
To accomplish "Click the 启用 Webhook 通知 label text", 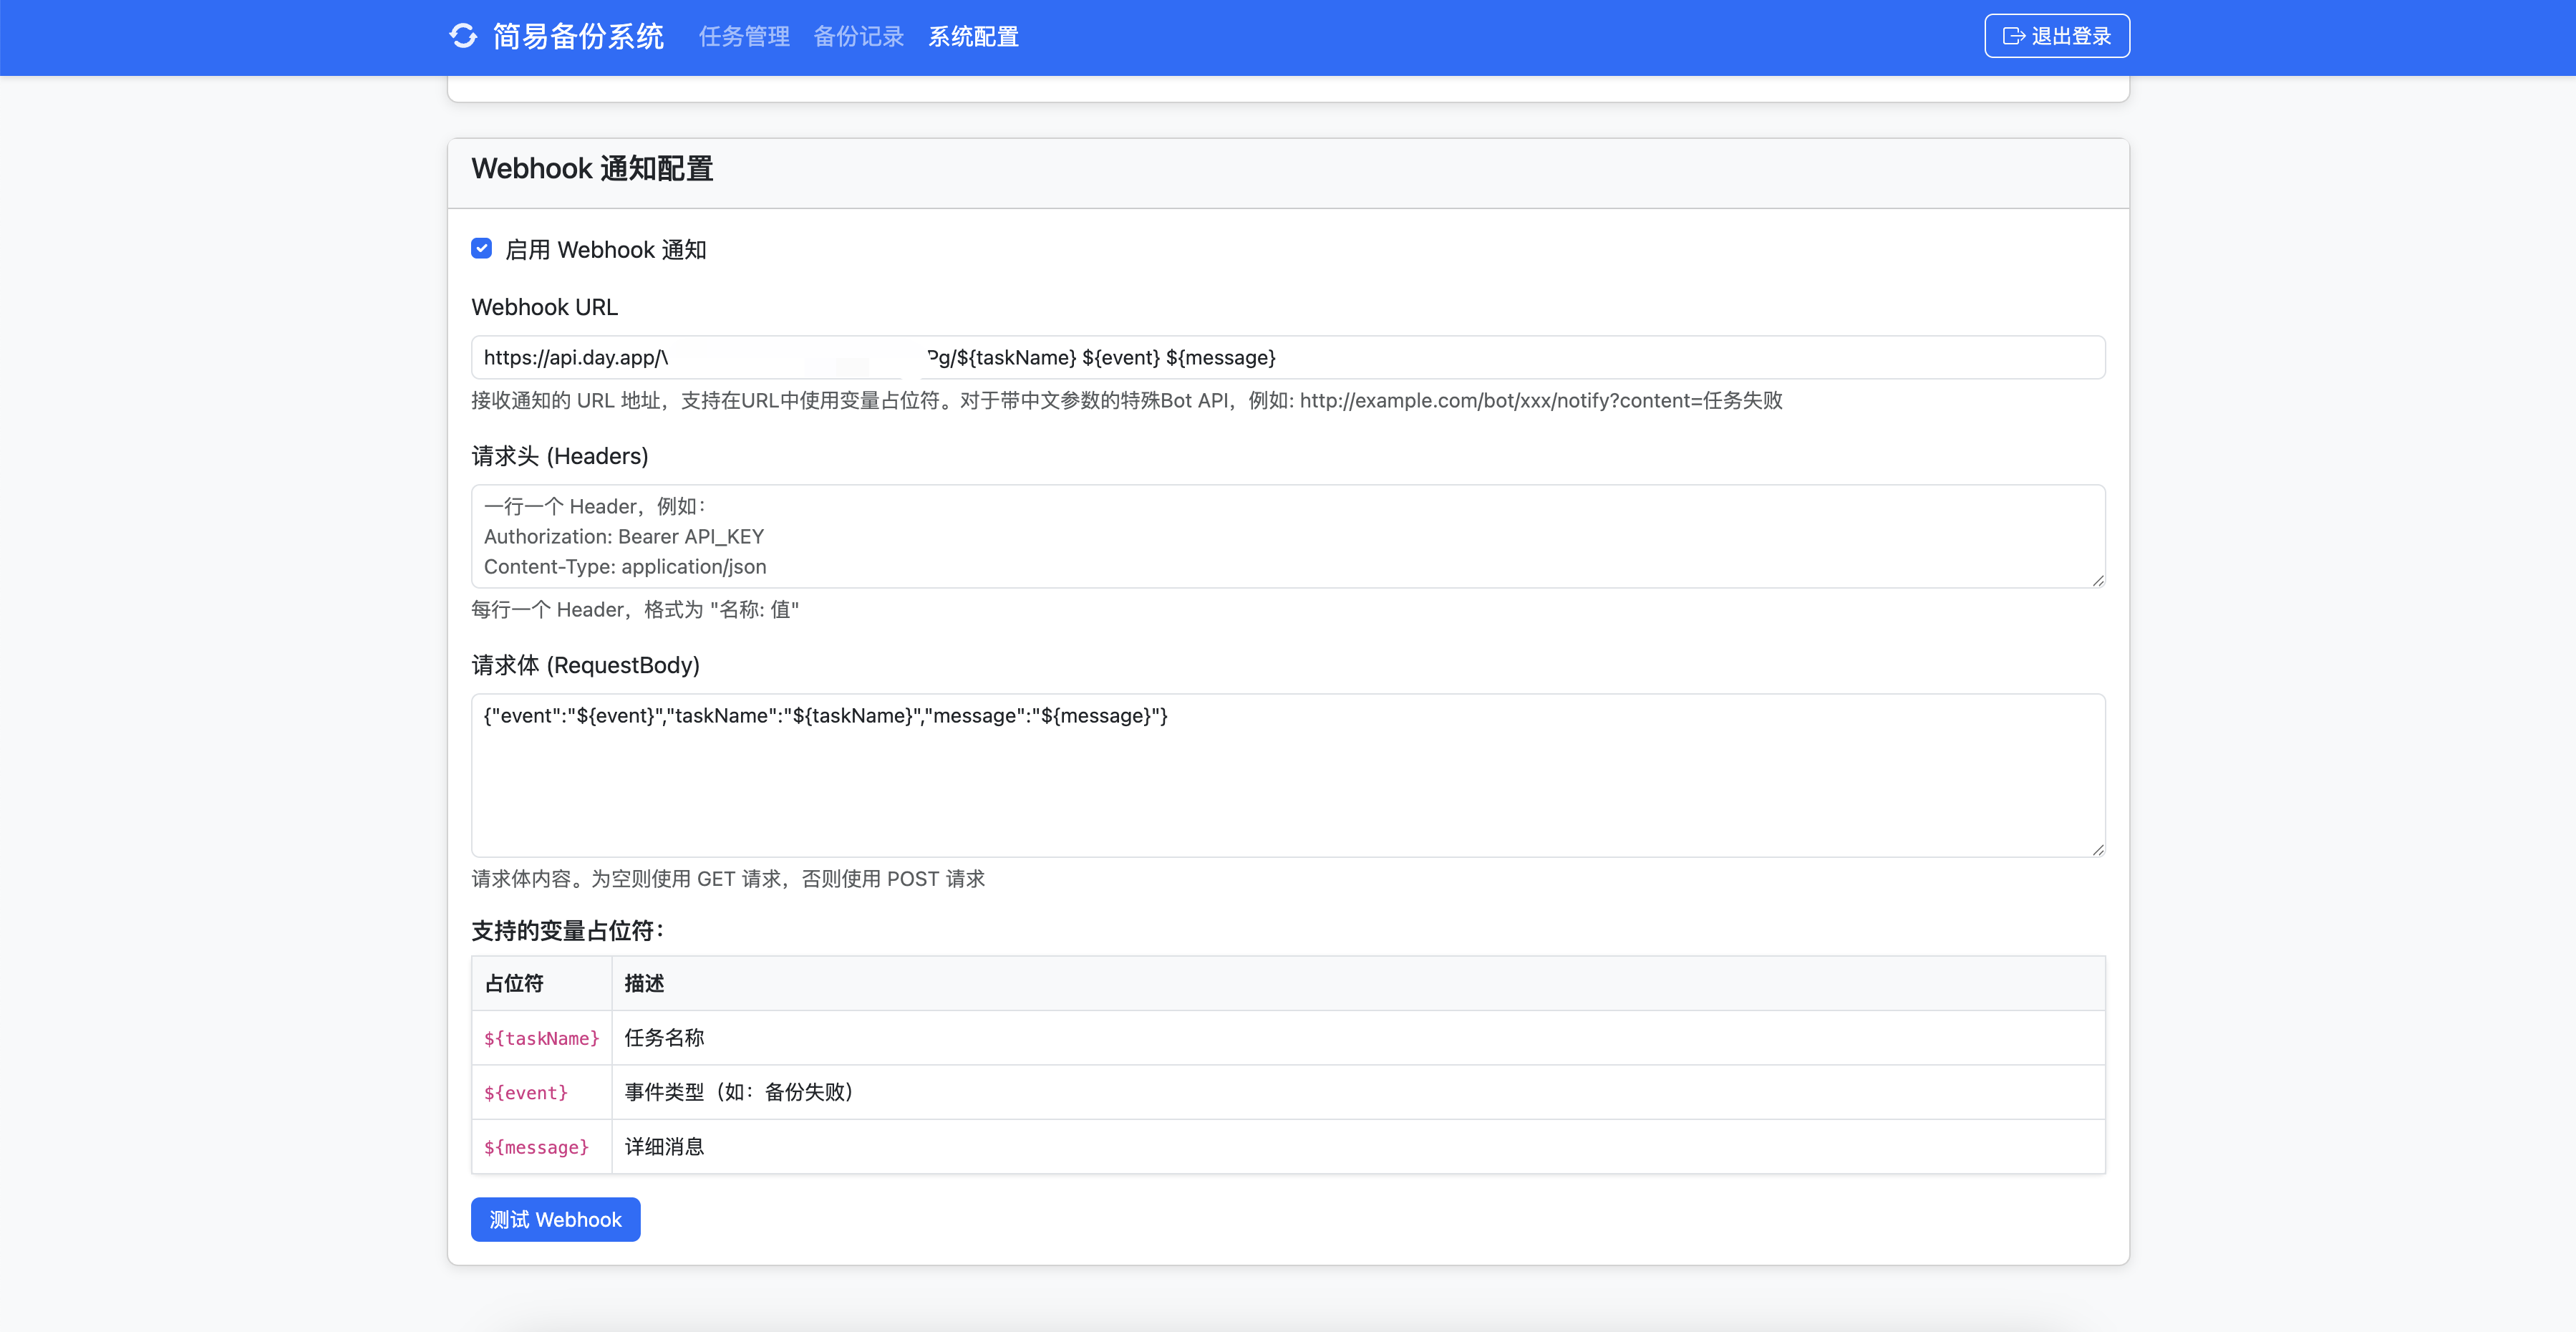I will tap(605, 250).
